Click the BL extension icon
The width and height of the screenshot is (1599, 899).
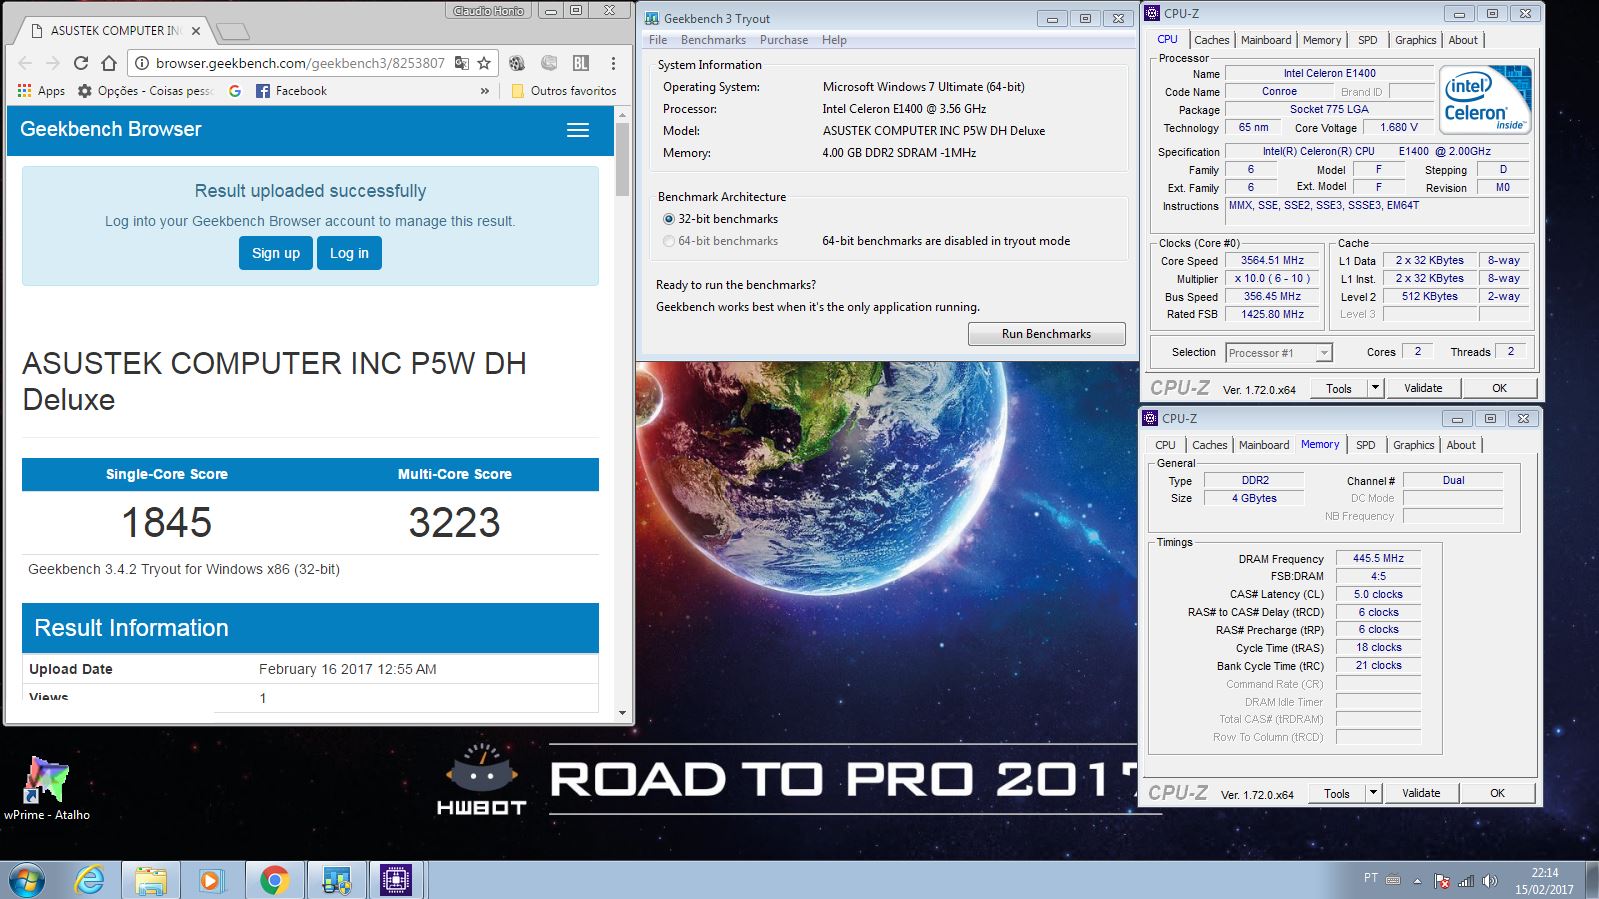coord(581,63)
